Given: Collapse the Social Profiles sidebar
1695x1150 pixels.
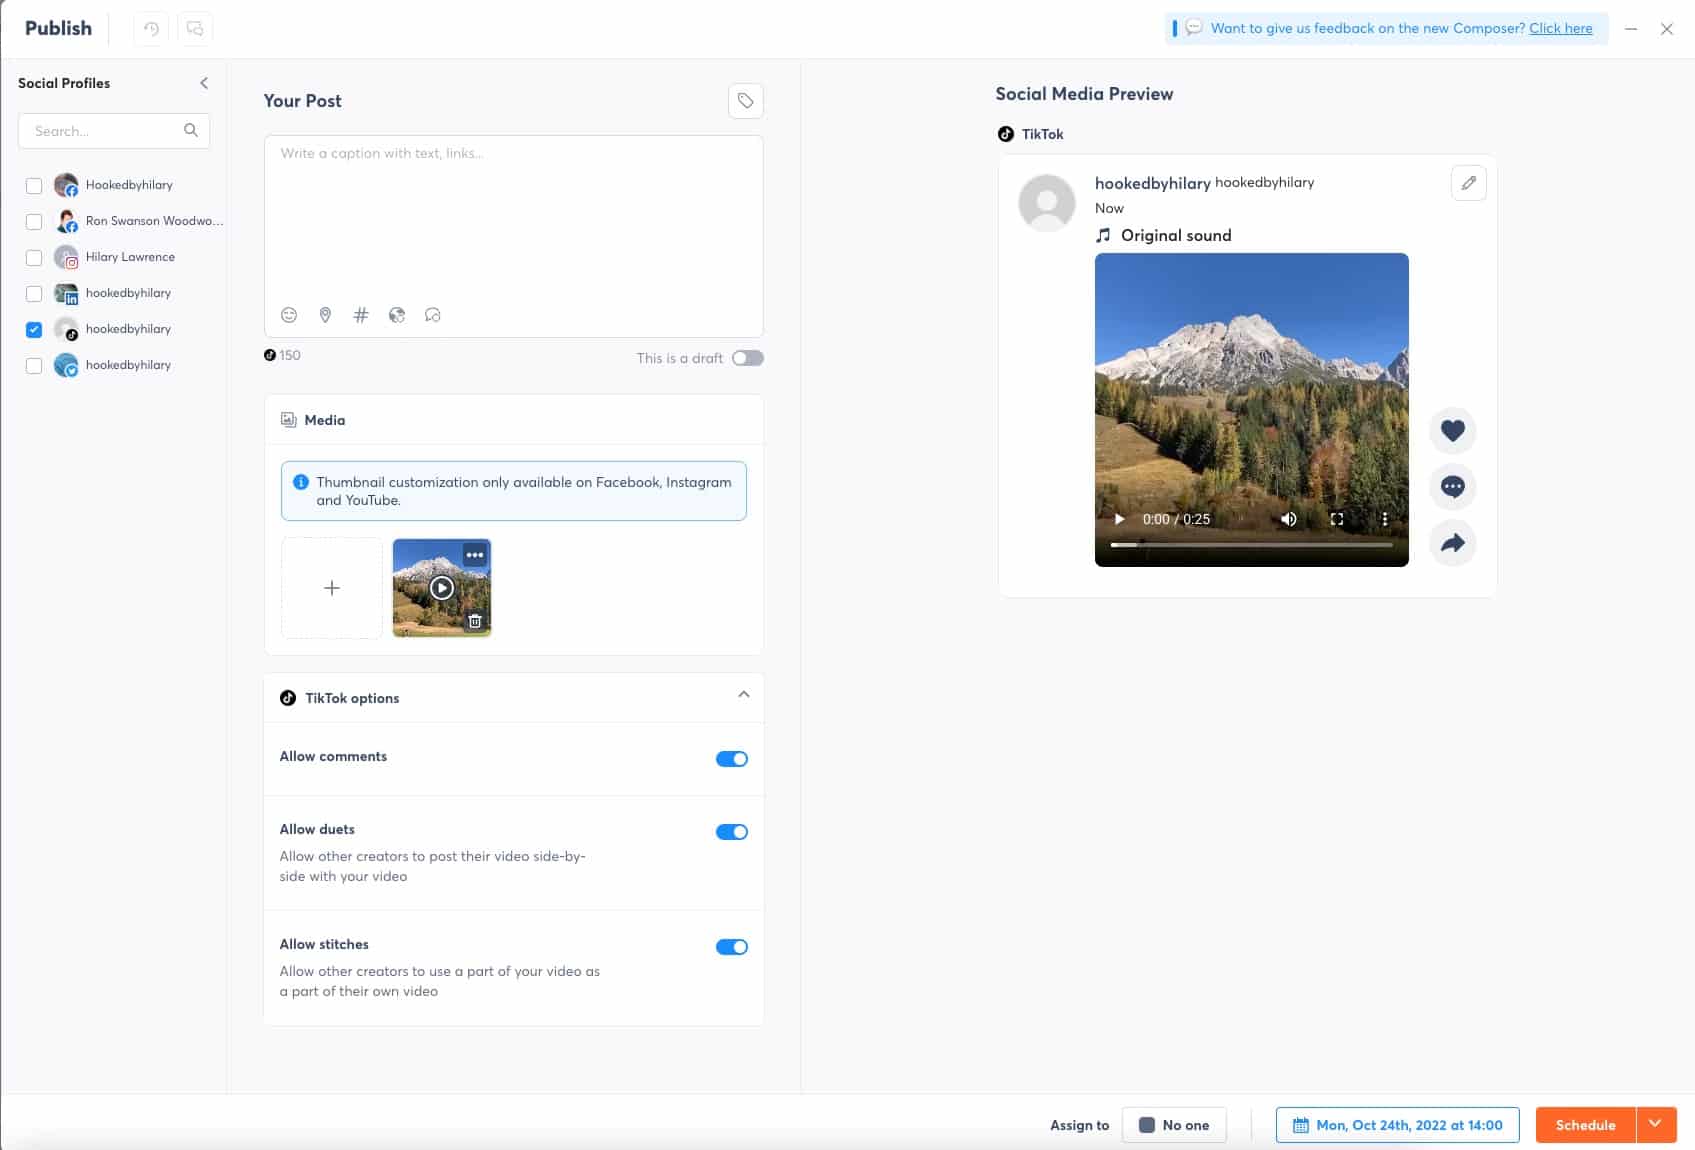Looking at the screenshot, I should 204,83.
